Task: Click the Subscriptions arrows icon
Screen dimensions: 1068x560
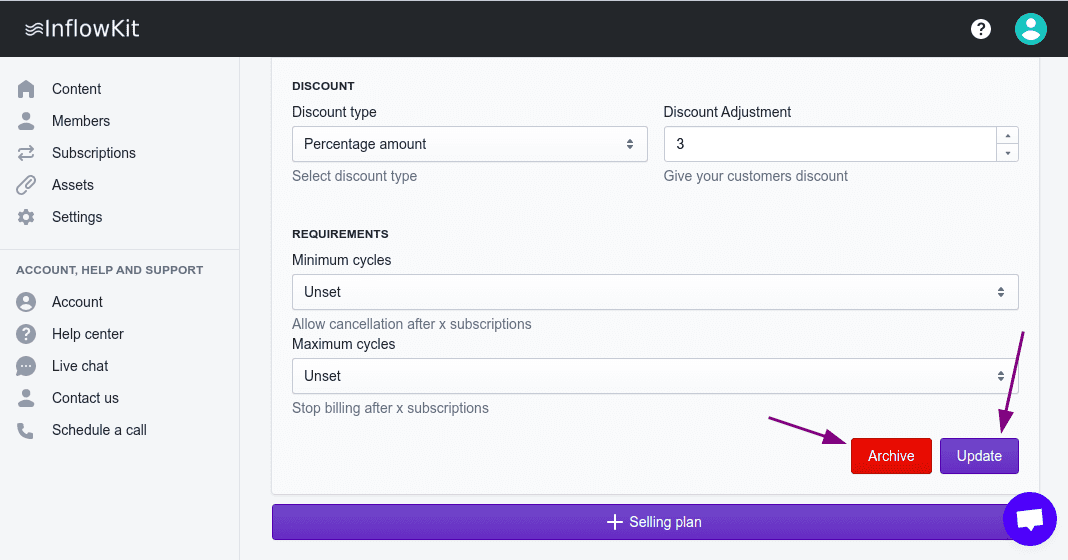Action: (x=27, y=153)
